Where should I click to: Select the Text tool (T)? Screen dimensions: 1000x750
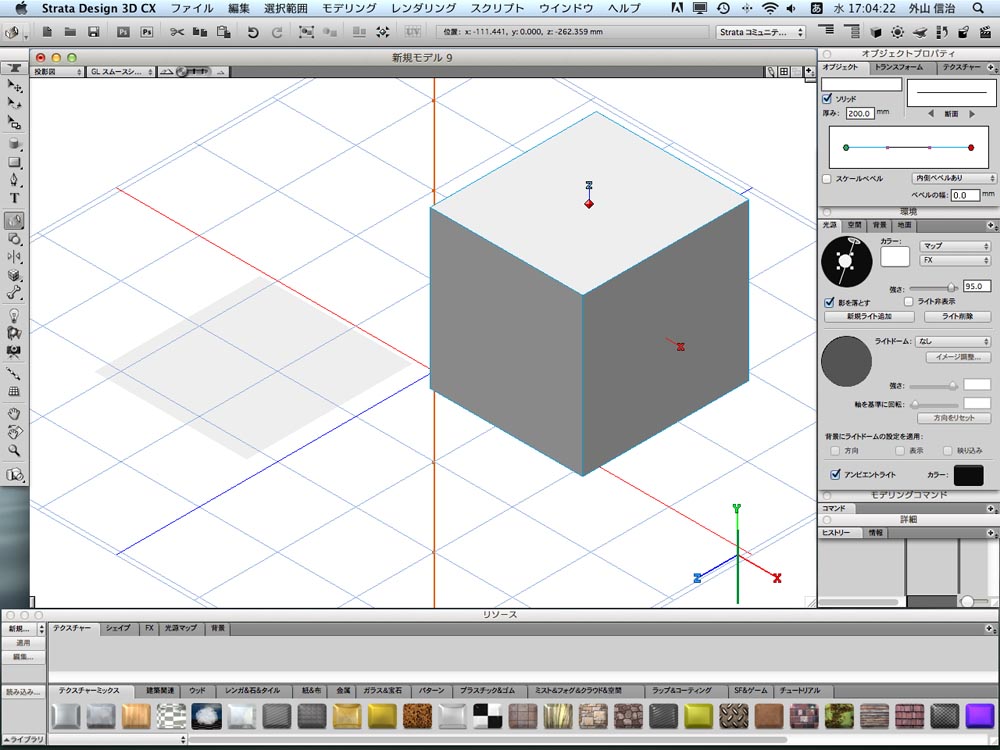pos(14,198)
